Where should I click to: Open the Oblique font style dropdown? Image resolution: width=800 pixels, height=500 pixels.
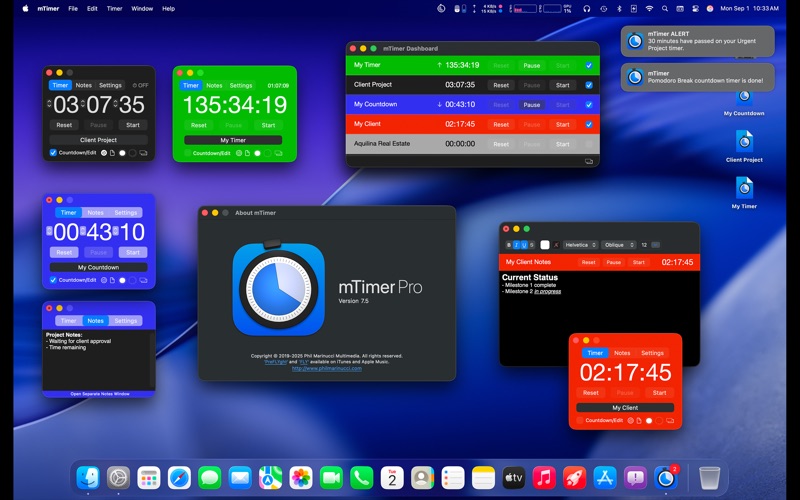(619, 245)
